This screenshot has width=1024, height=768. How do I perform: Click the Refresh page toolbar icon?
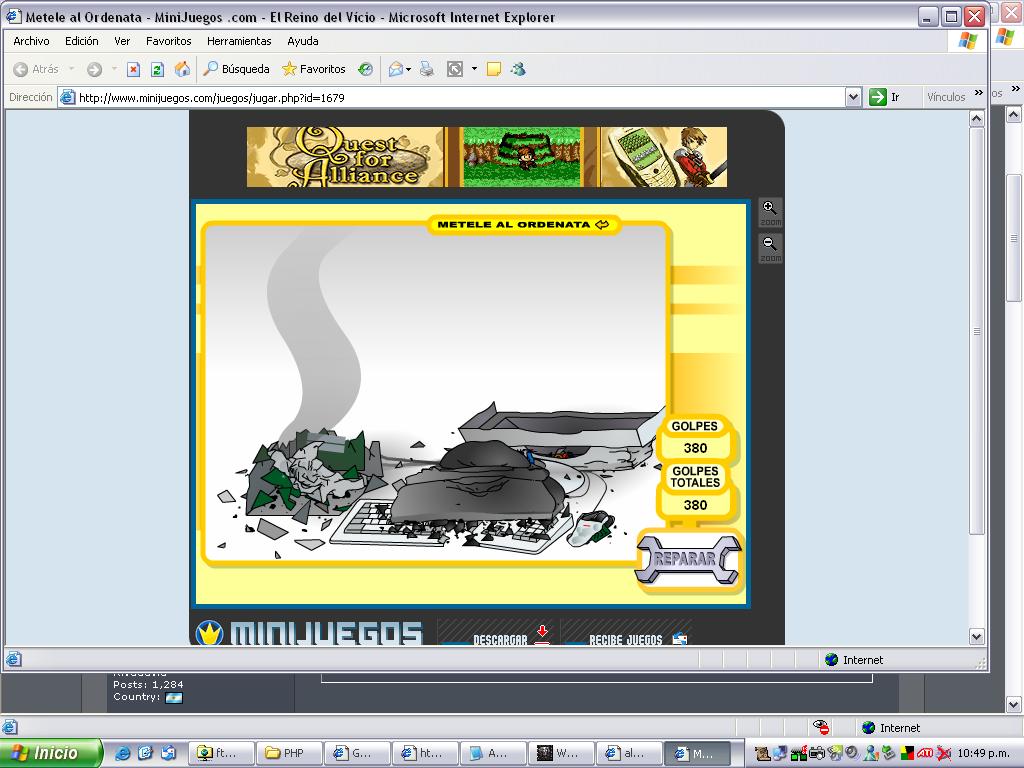[x=157, y=69]
